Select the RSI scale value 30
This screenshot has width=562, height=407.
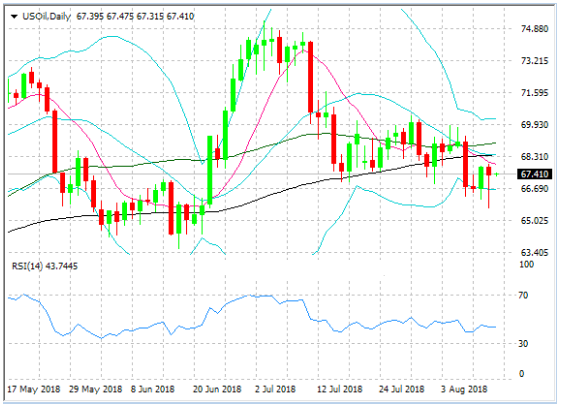click(x=523, y=344)
